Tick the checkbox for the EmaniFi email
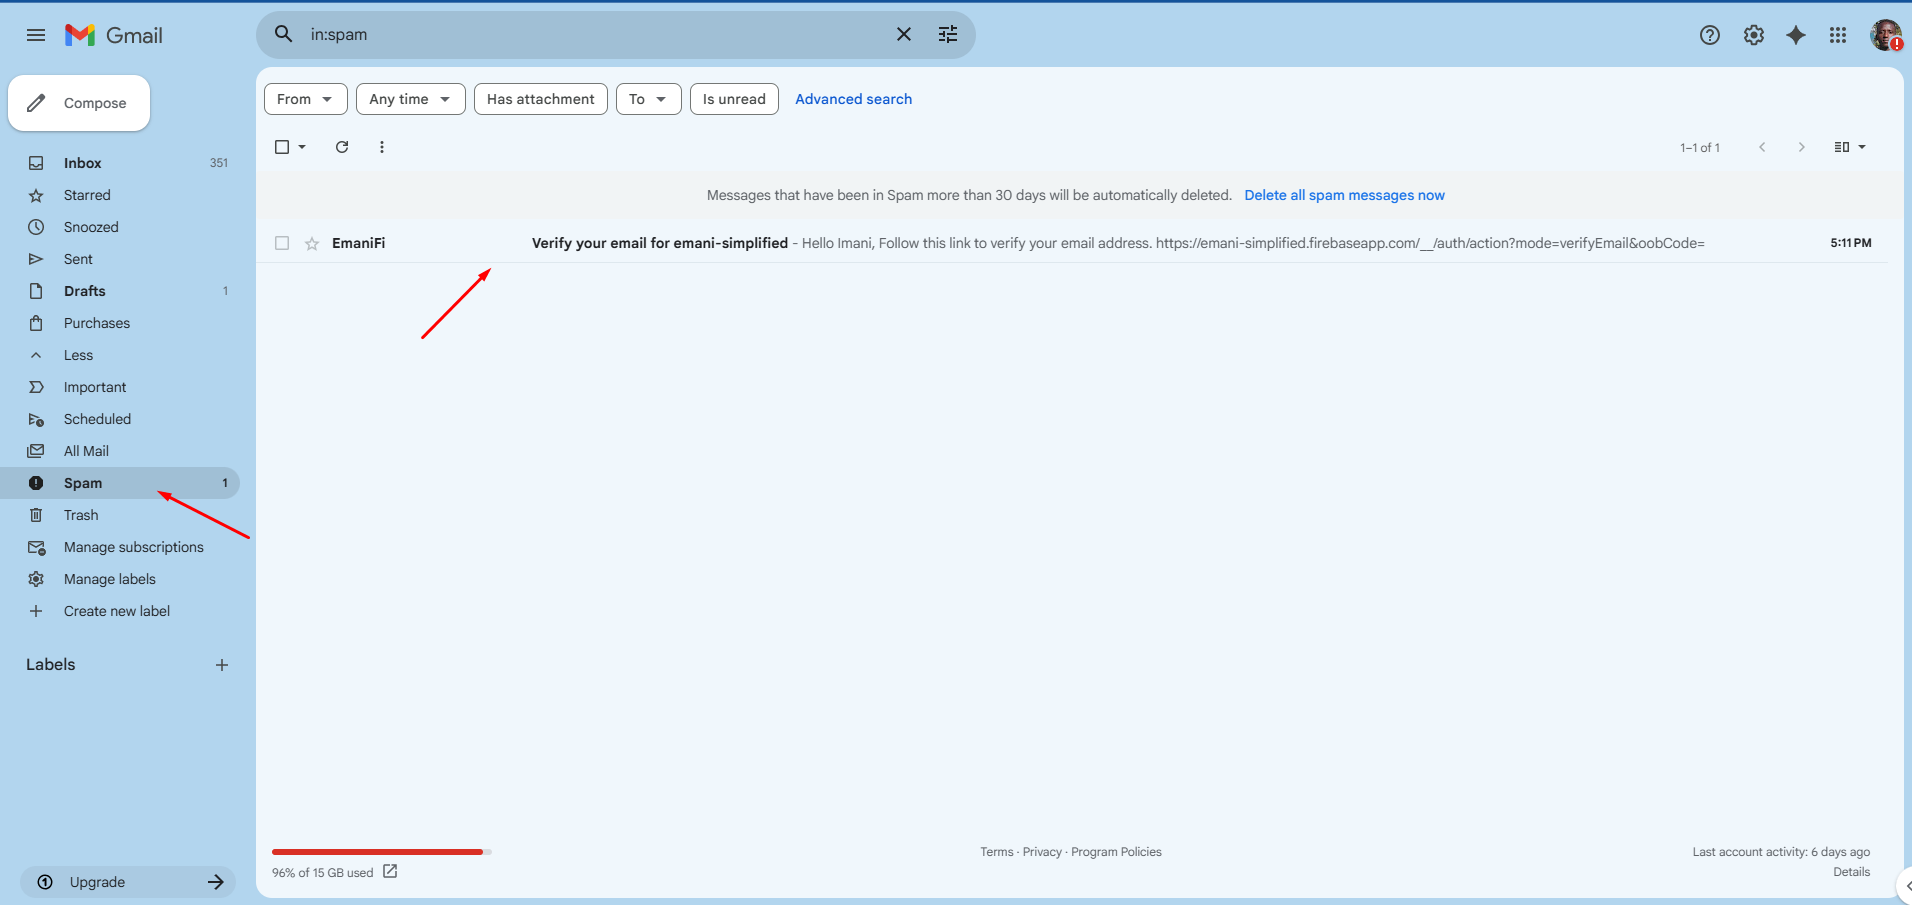The image size is (1912, 905). (x=282, y=243)
